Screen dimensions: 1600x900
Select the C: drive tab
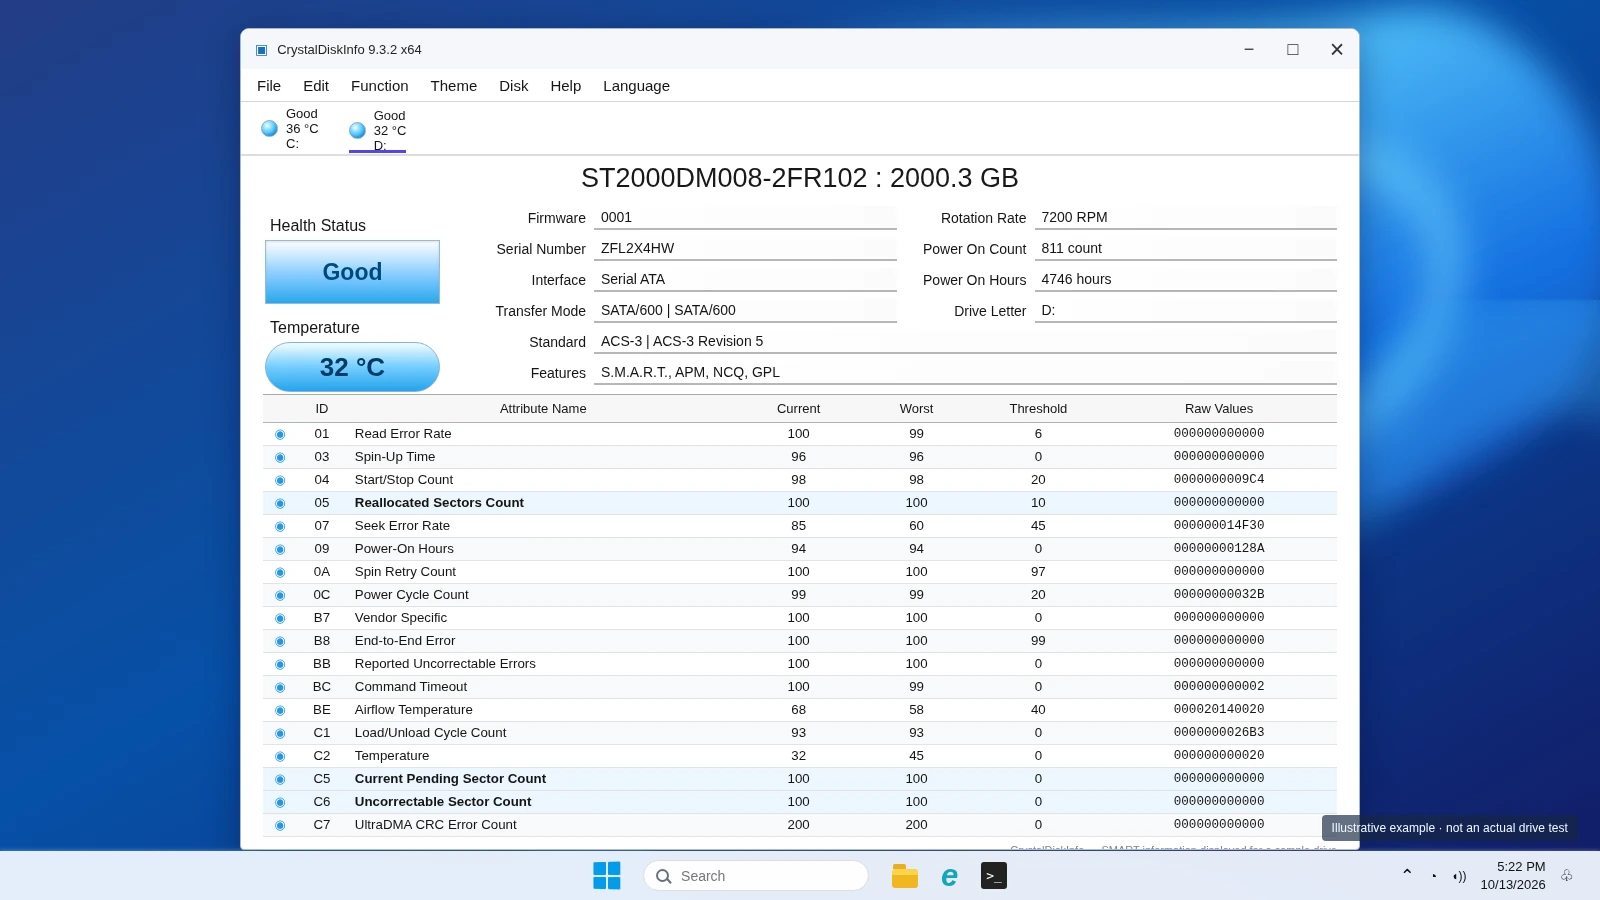pyautogui.click(x=291, y=129)
